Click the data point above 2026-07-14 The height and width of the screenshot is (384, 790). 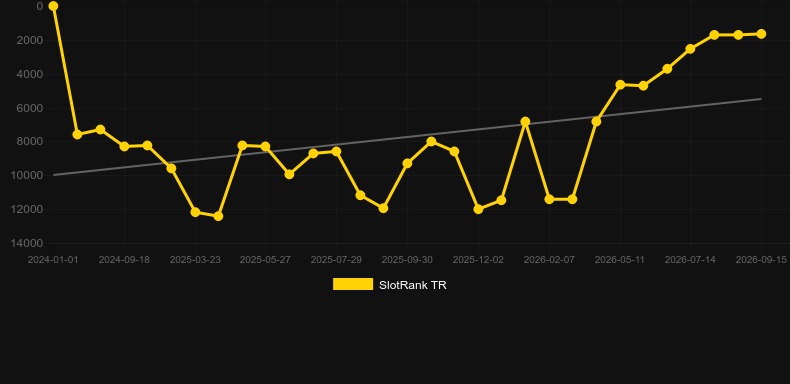coord(690,49)
